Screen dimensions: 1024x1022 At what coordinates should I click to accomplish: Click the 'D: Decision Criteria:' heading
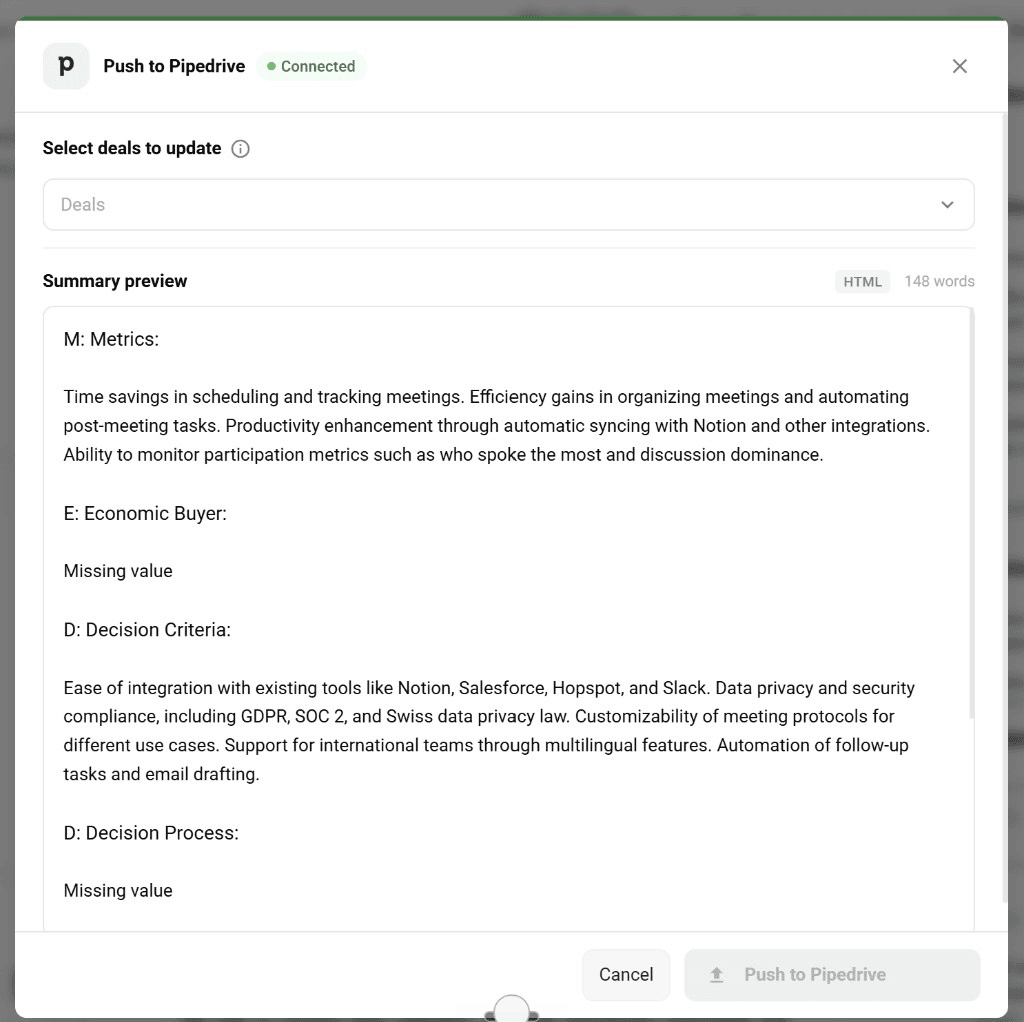pos(147,630)
